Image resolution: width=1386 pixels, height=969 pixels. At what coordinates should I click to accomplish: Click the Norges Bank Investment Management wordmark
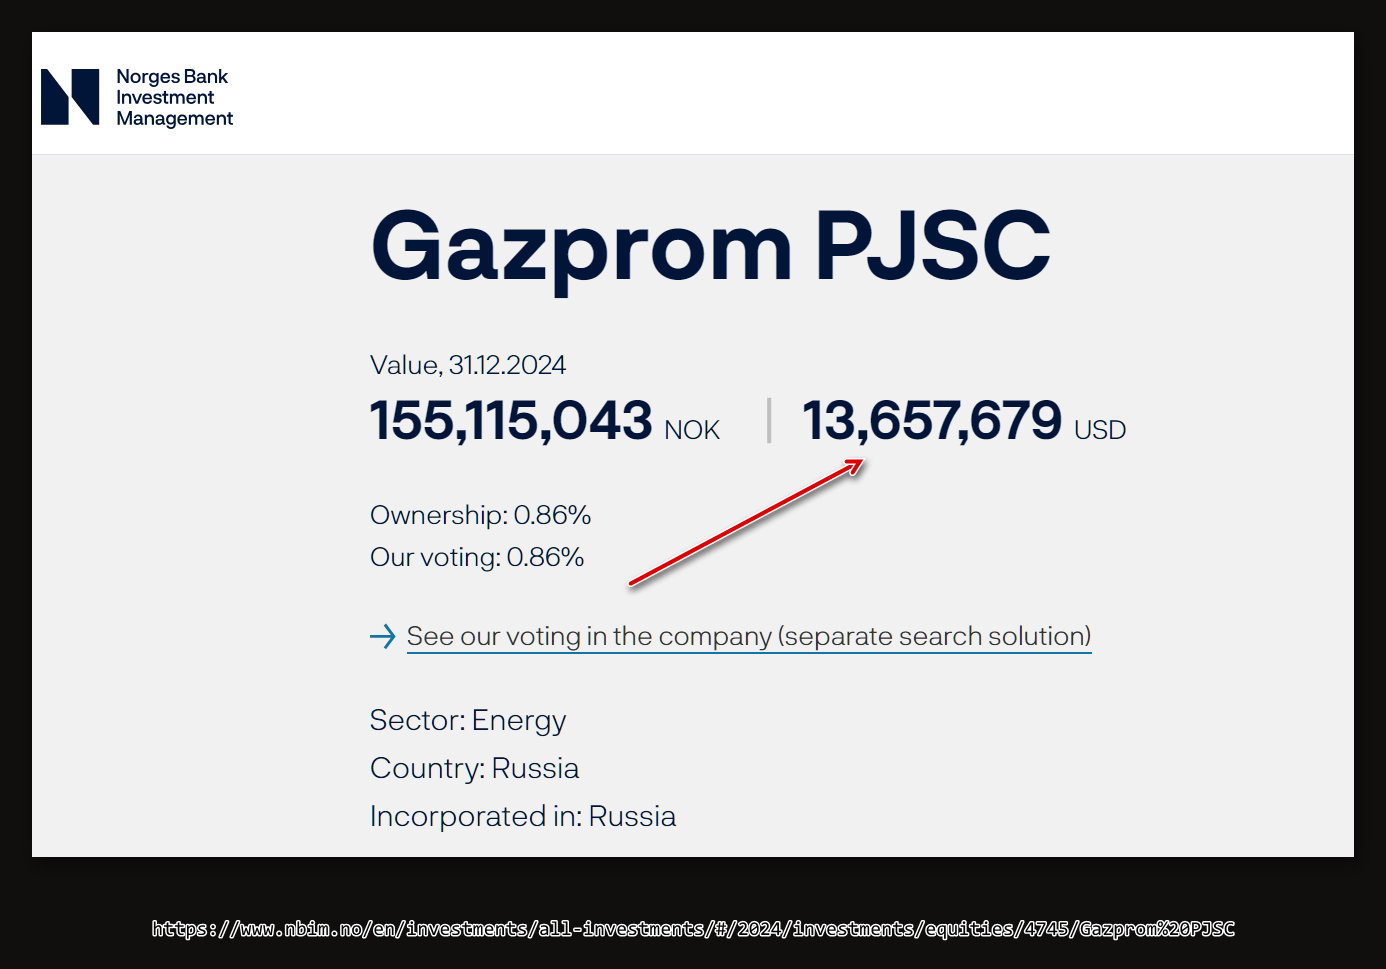tap(174, 97)
